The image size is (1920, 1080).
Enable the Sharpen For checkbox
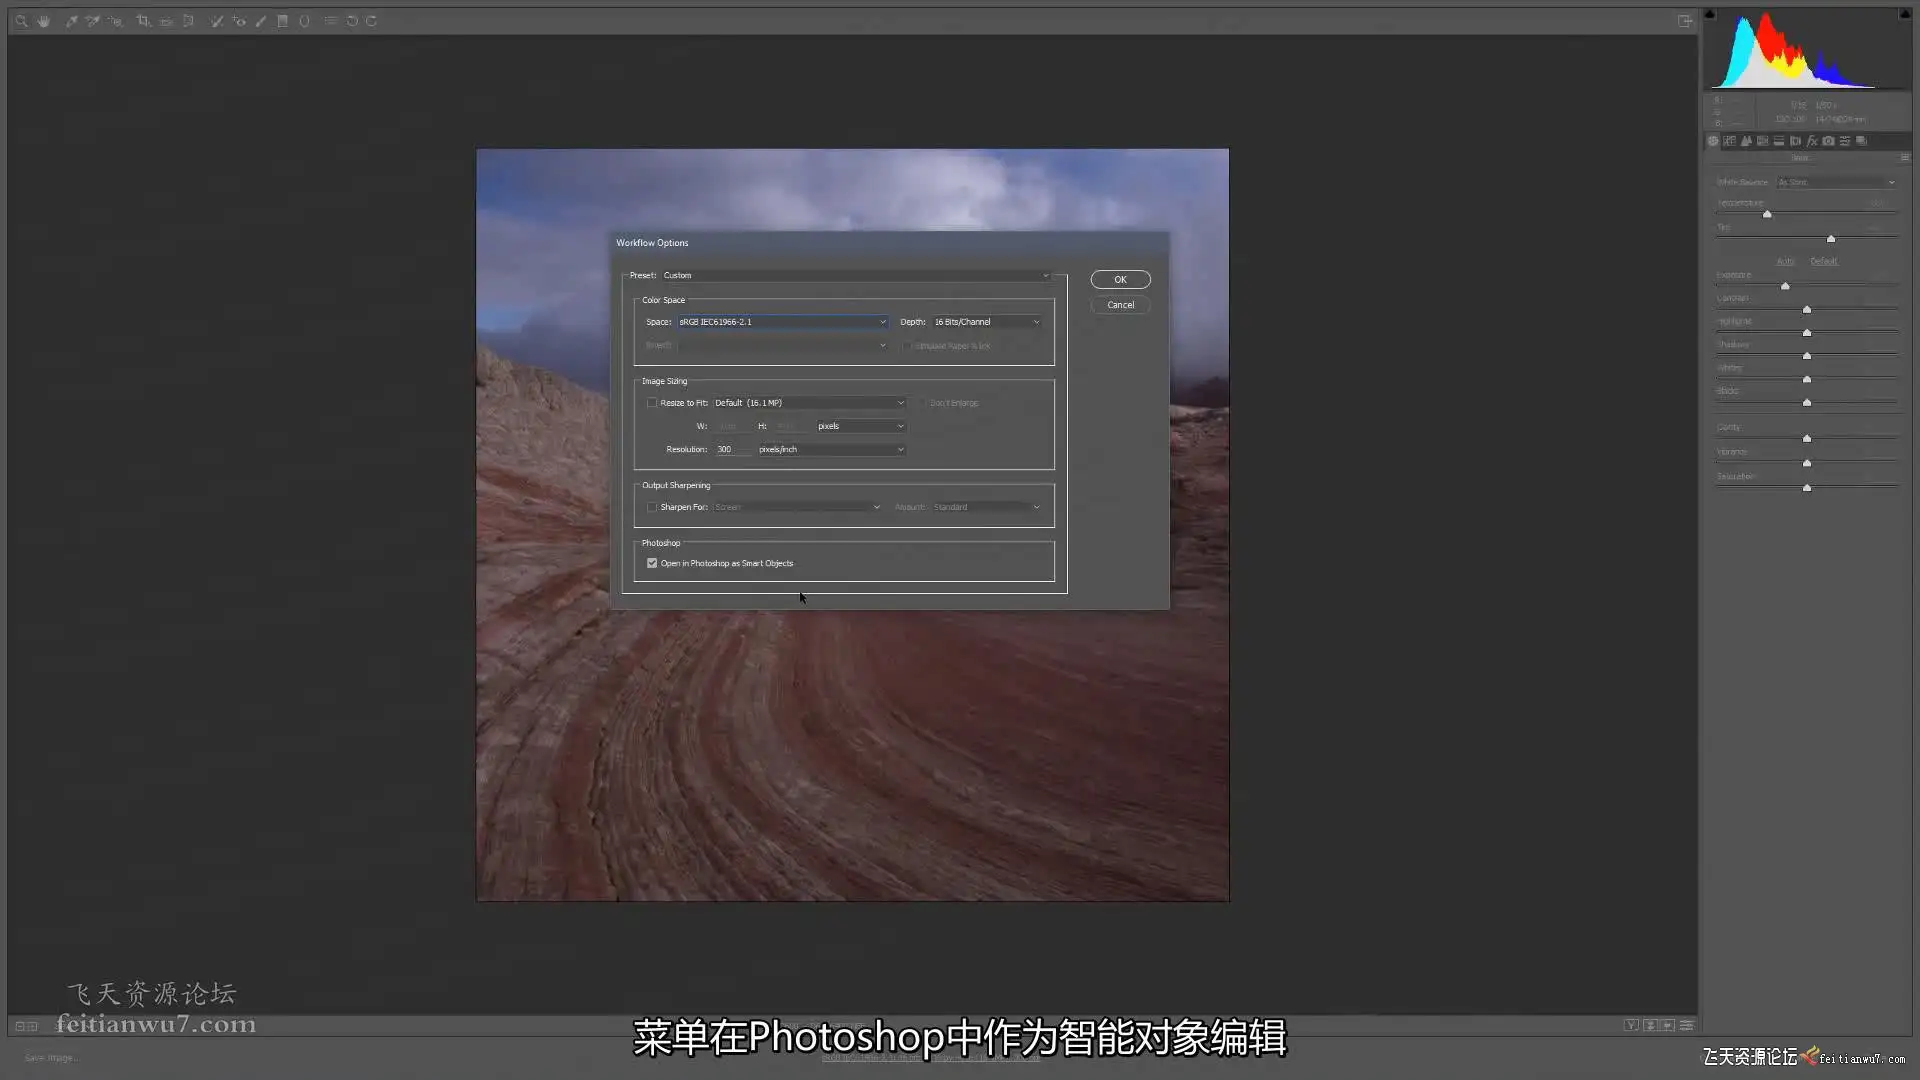click(x=652, y=507)
